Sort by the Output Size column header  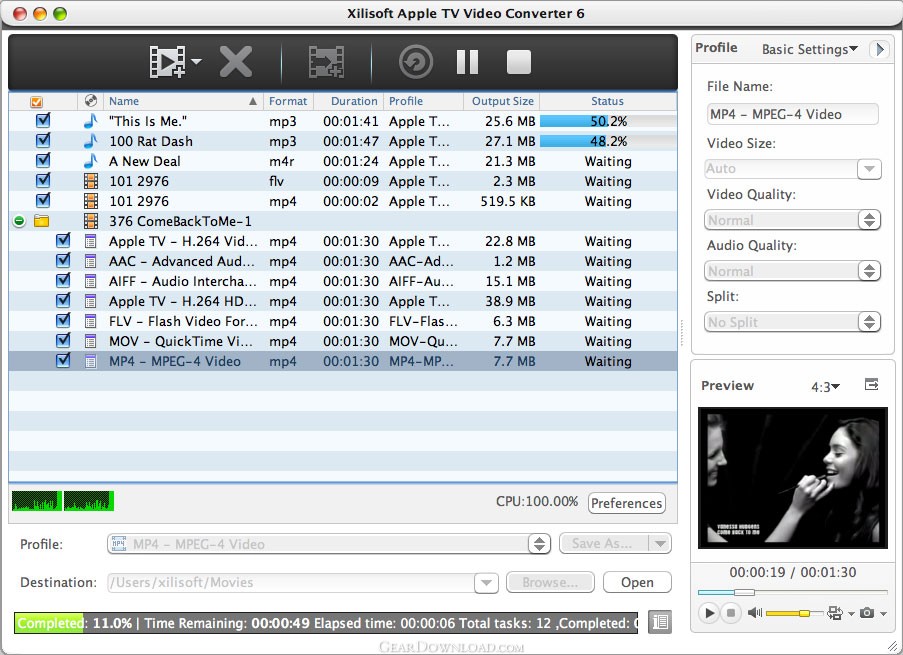[502, 101]
